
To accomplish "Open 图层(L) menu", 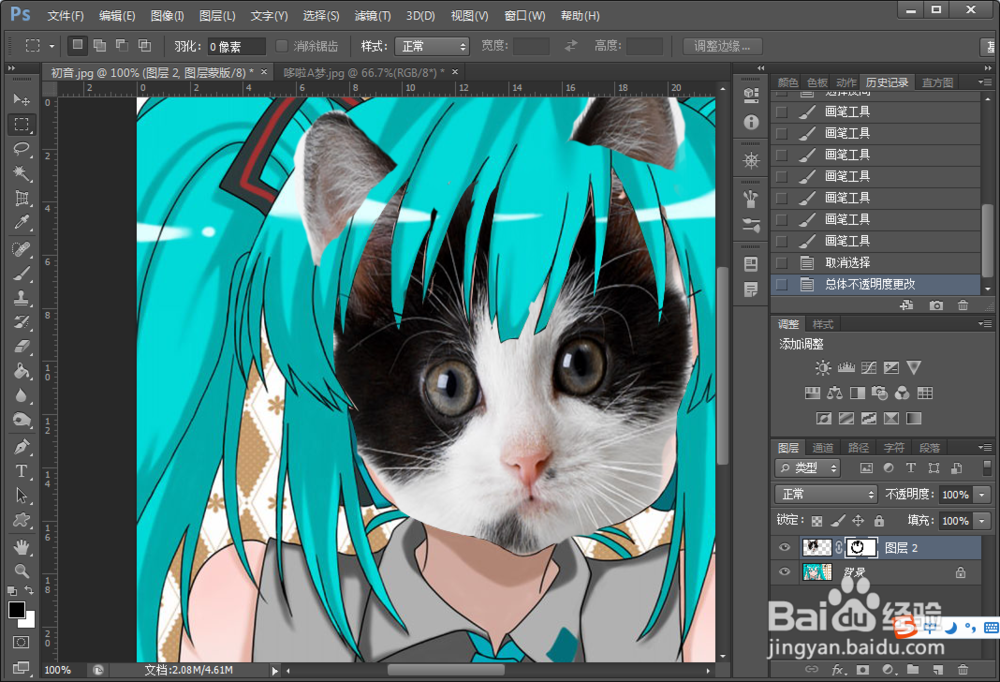I will [217, 15].
